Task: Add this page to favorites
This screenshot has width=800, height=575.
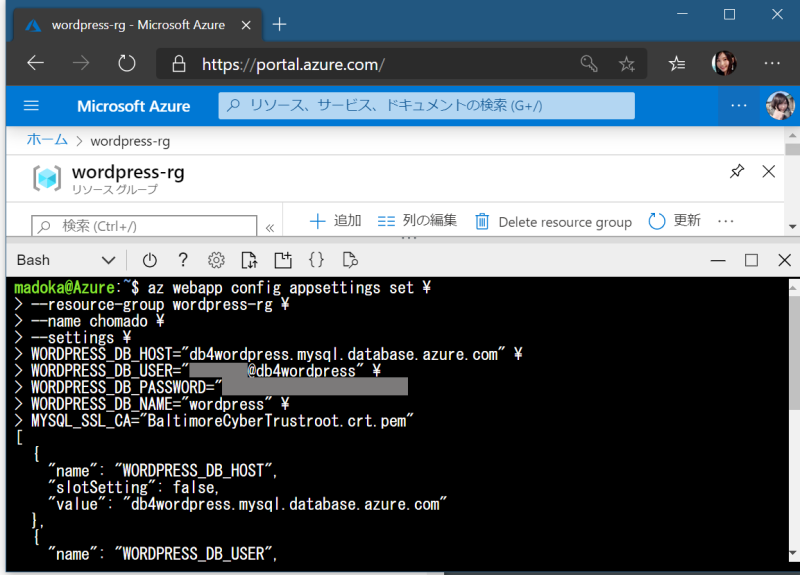Action: (627, 64)
